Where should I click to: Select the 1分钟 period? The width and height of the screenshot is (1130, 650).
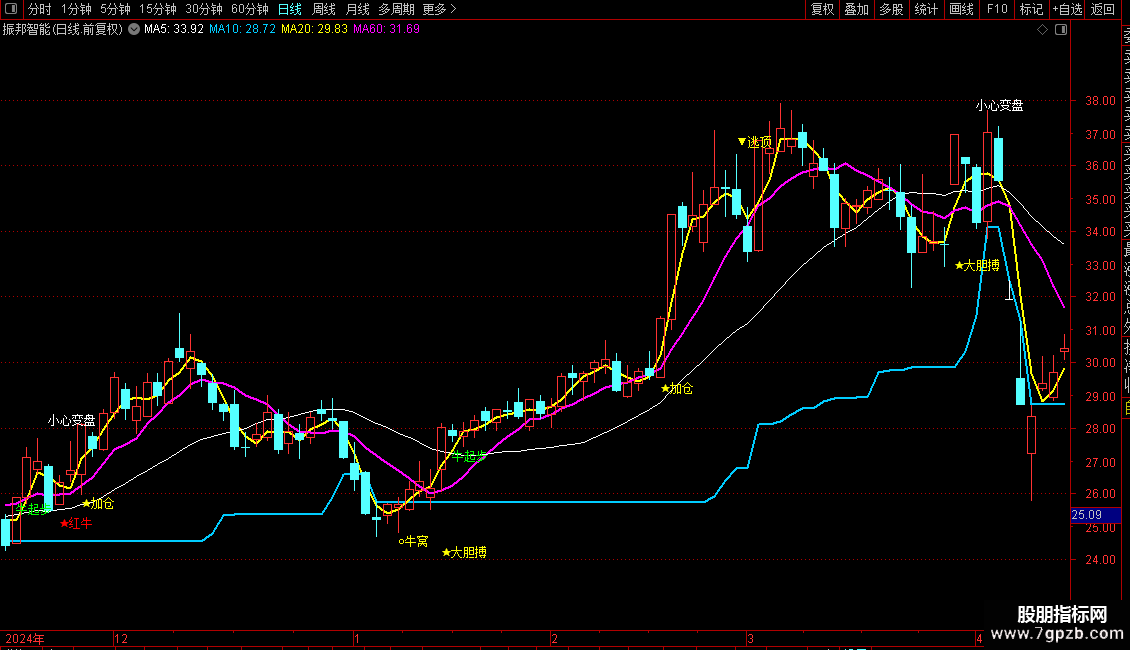[x=76, y=9]
